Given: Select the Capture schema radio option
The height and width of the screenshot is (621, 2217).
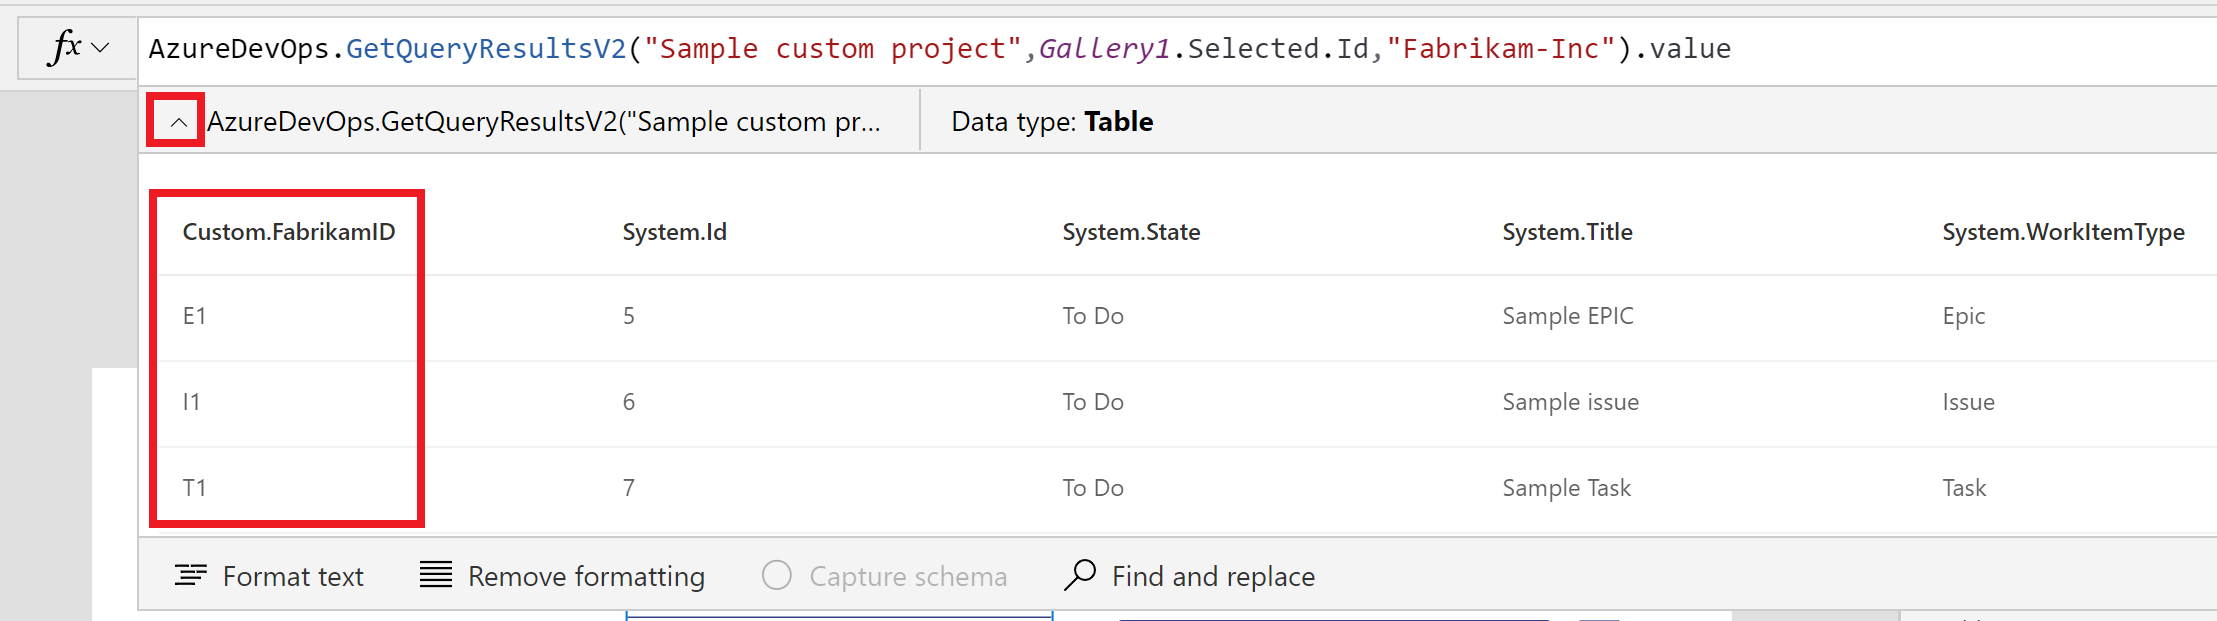Looking at the screenshot, I should coord(884,576).
